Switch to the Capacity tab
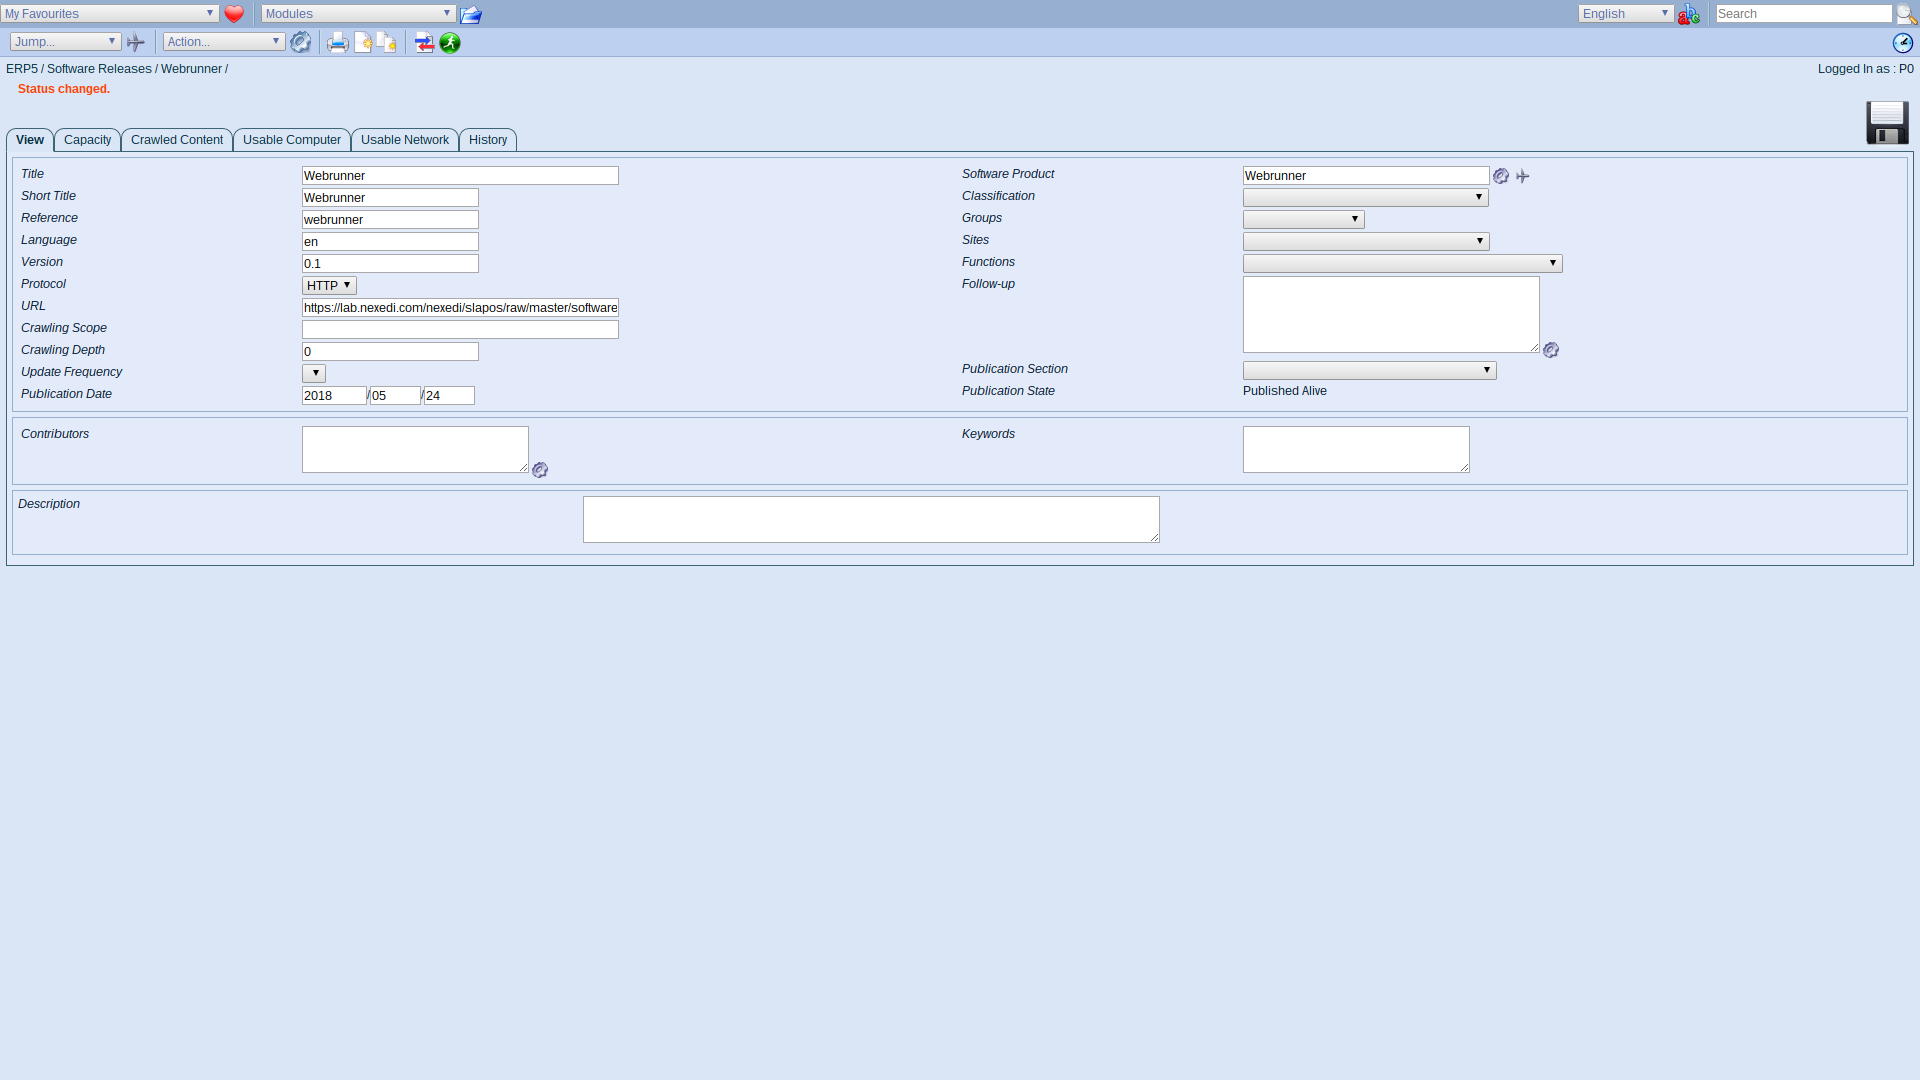 pos(87,140)
